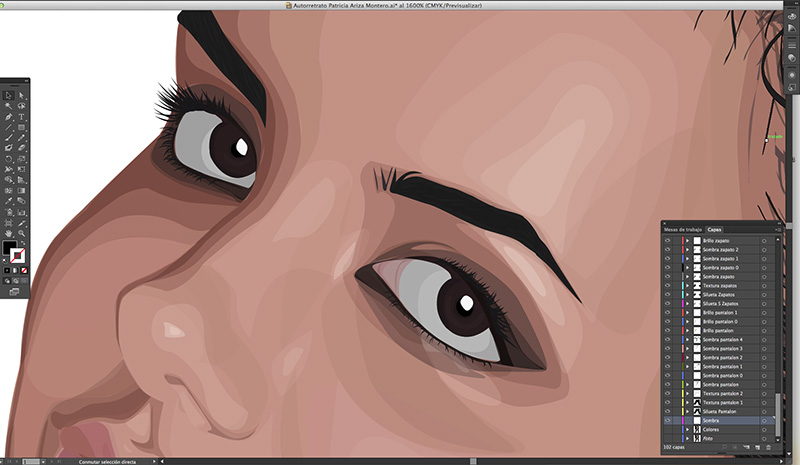Hide the Colores layer
Viewport: 800px width, 465px height.
pyautogui.click(x=667, y=430)
